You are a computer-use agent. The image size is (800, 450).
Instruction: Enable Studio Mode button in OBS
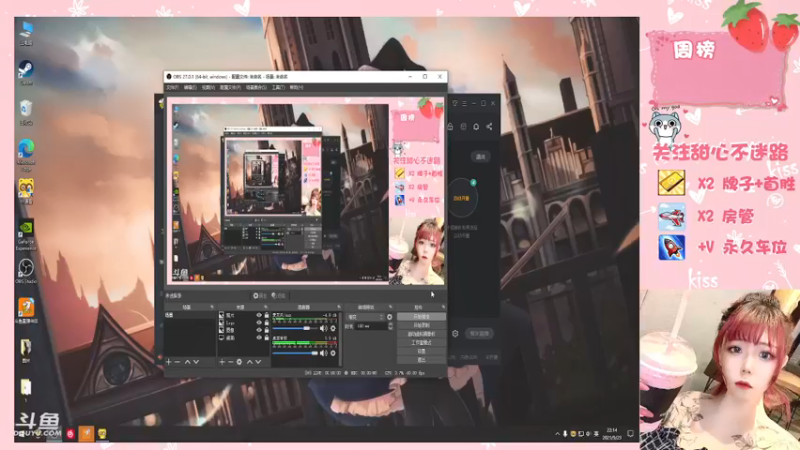point(421,343)
